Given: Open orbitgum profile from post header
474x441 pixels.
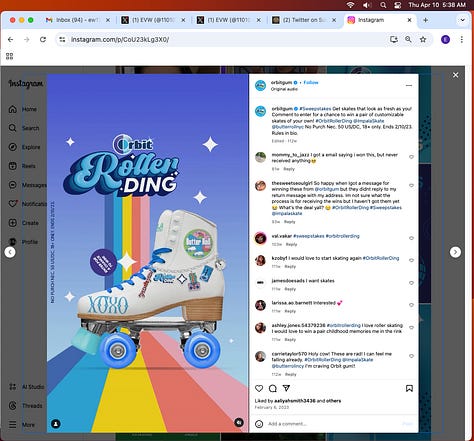Looking at the screenshot, I should (x=281, y=82).
